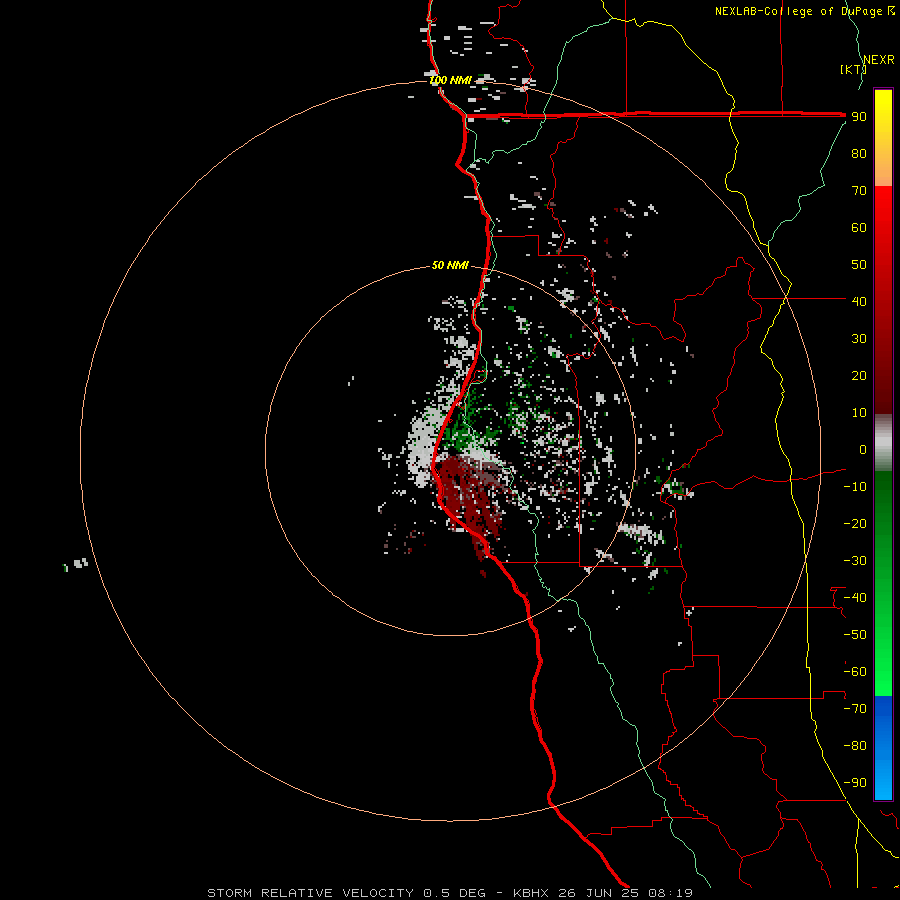900x900 pixels.
Task: Select the positive 90 scale label
Action: click(x=859, y=117)
